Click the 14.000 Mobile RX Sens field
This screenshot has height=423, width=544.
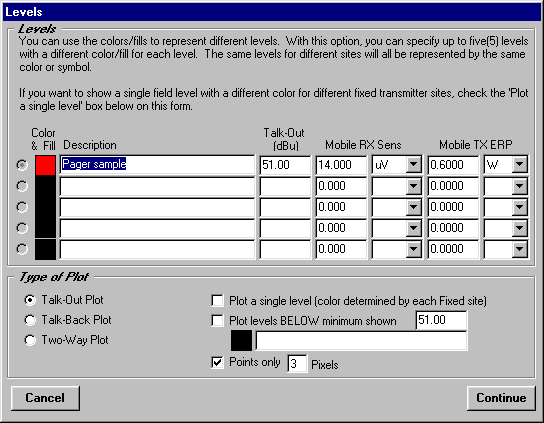click(x=341, y=164)
